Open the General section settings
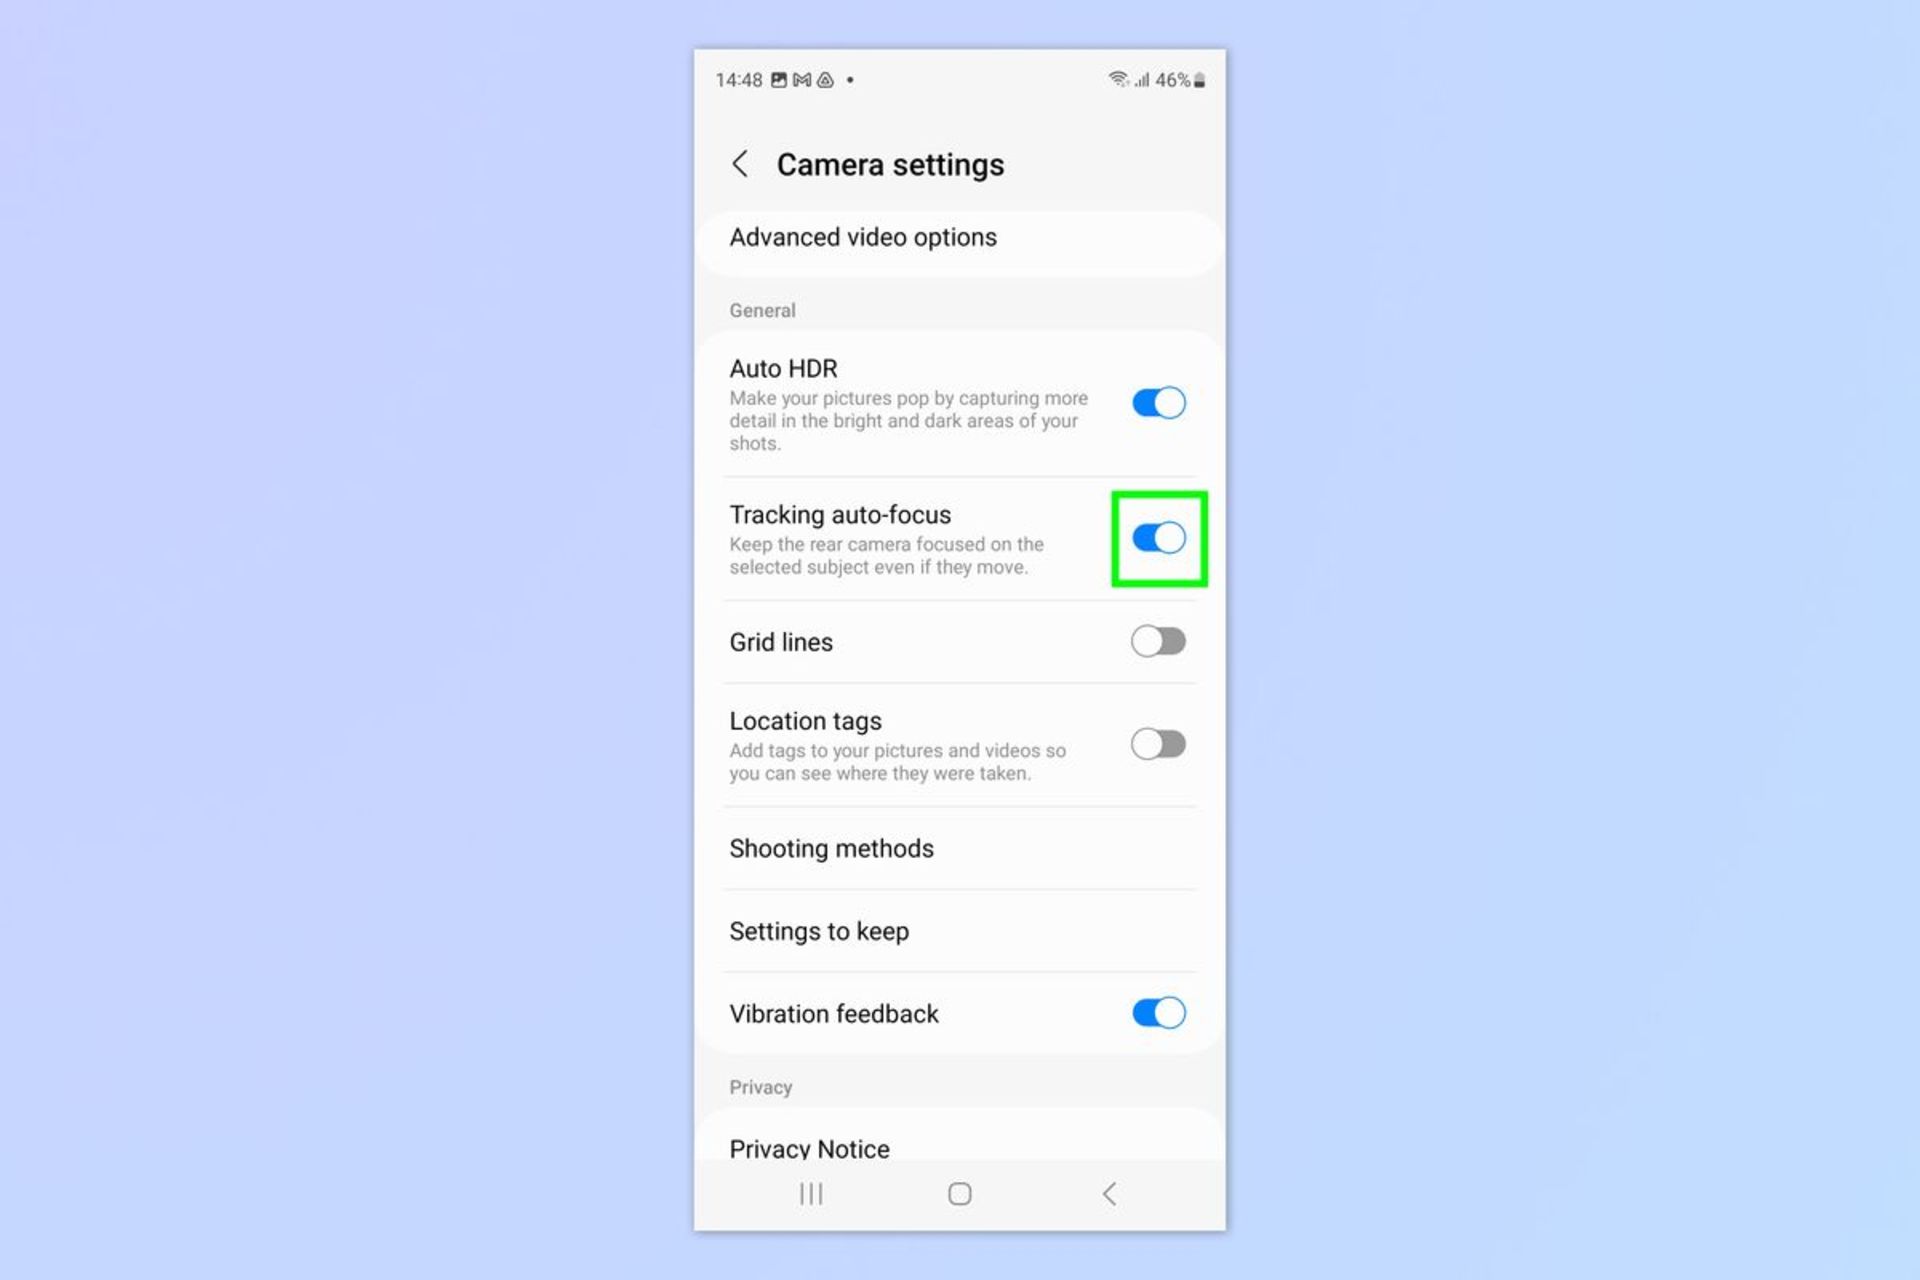The image size is (1920, 1280). (x=761, y=309)
